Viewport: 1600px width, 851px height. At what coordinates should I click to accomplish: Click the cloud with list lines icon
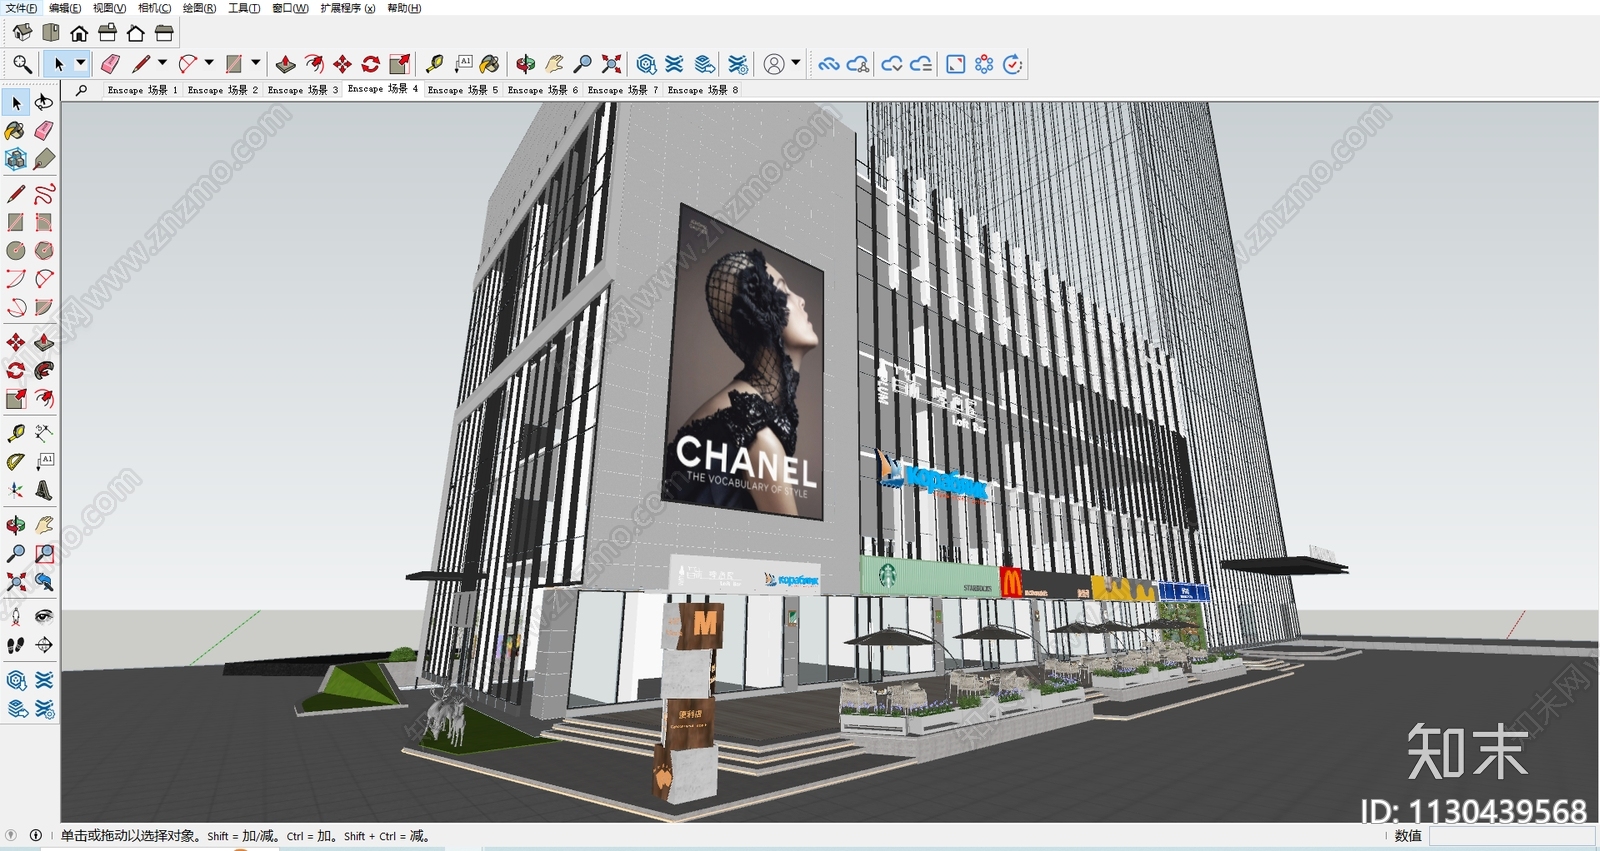pyautogui.click(x=921, y=64)
